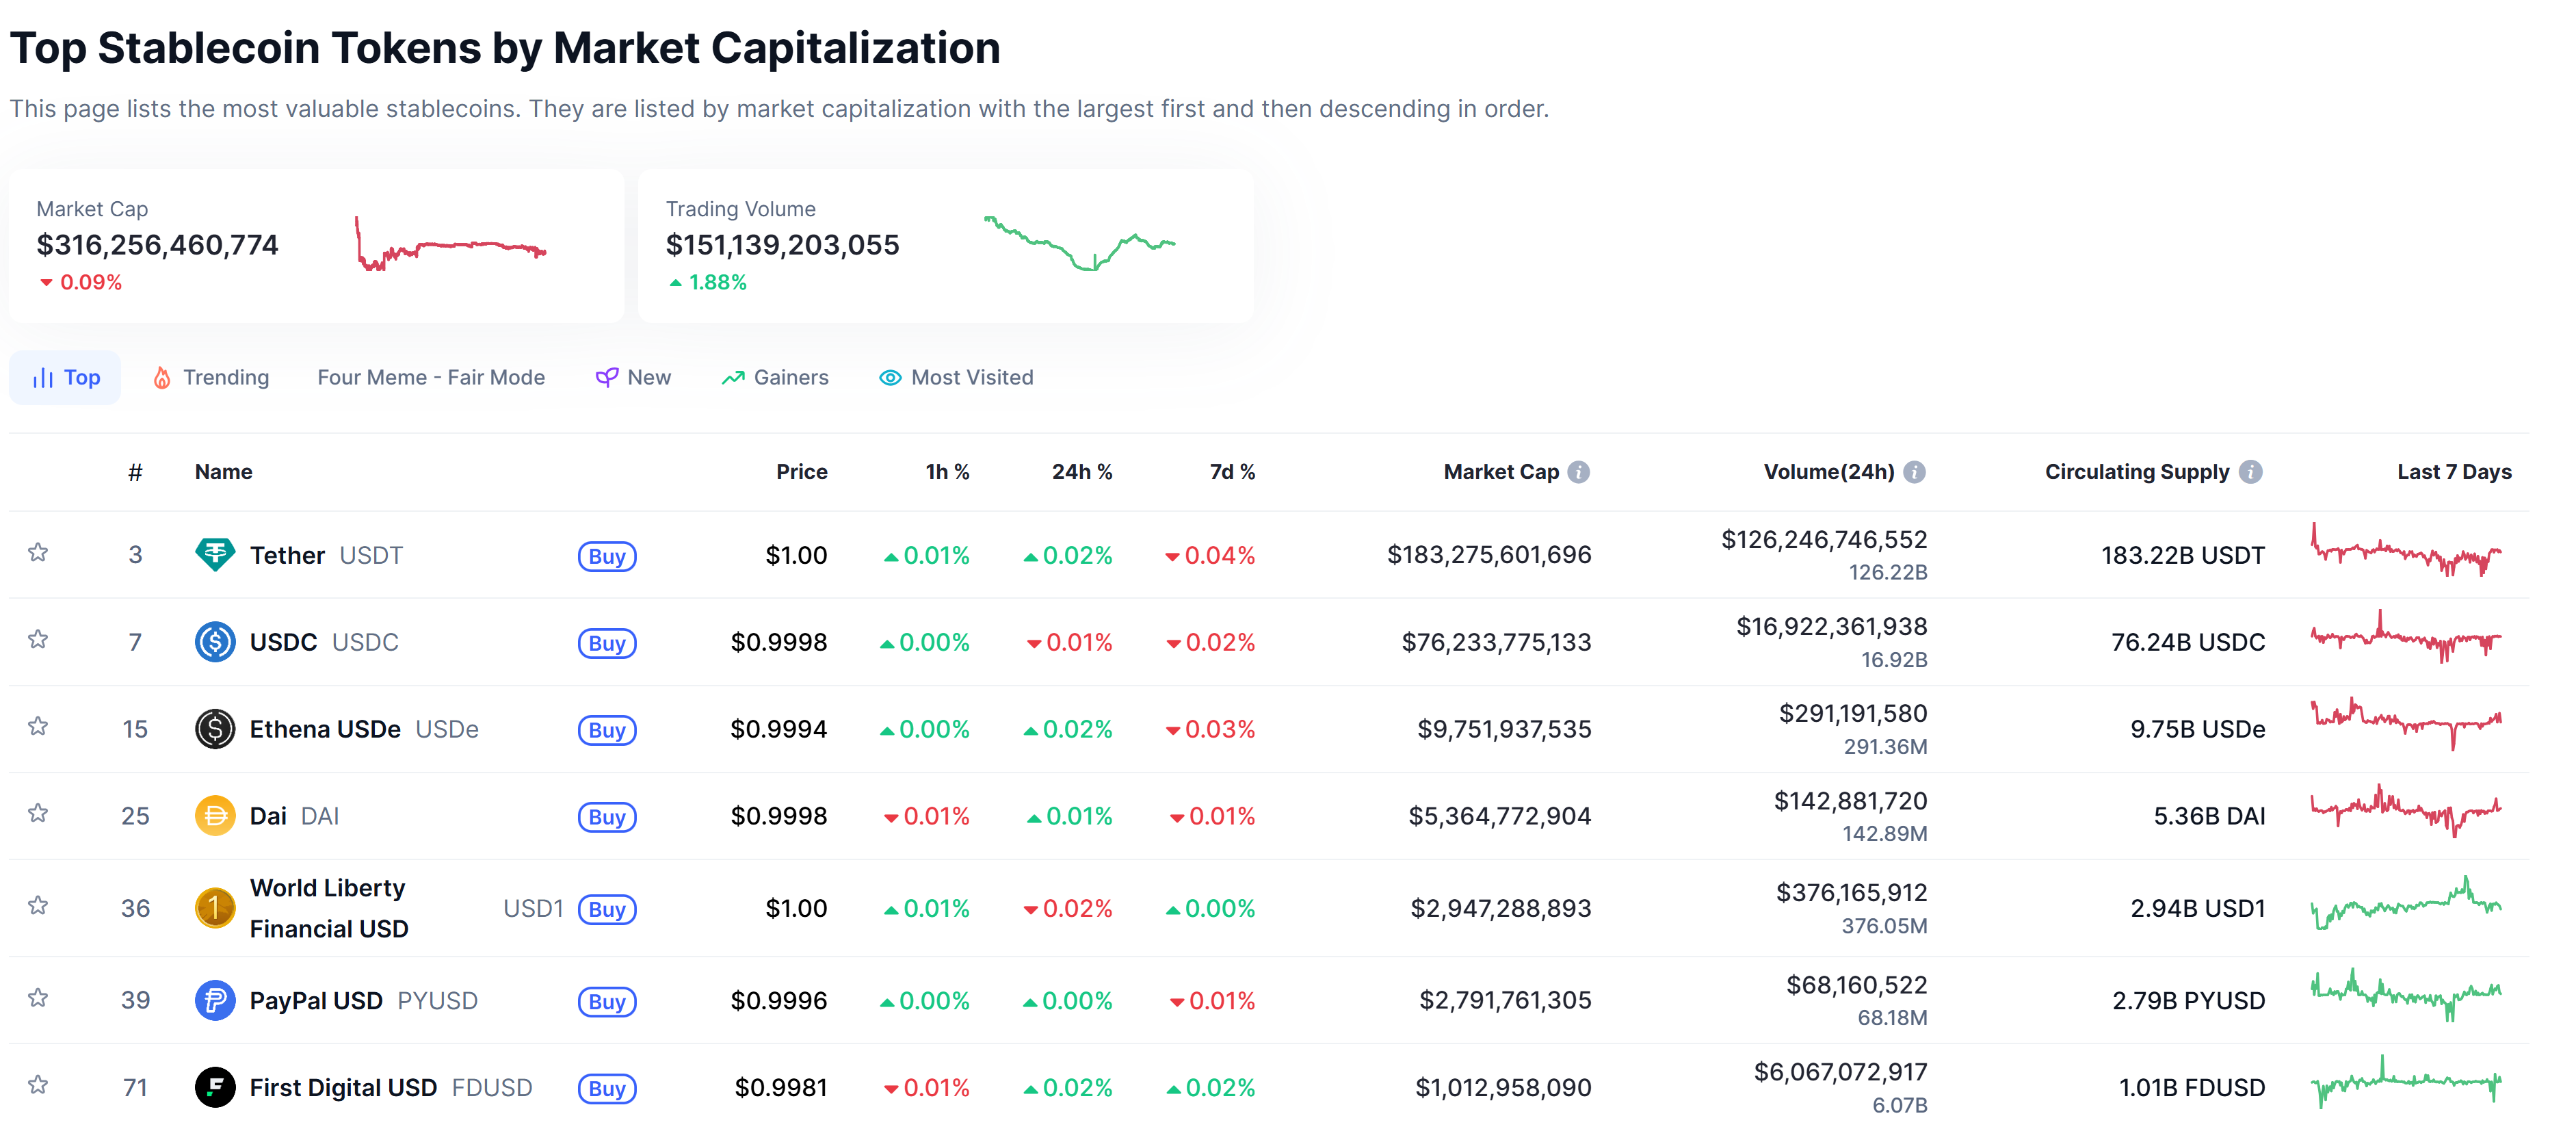Click the Buy button for Tether

pos(607,556)
